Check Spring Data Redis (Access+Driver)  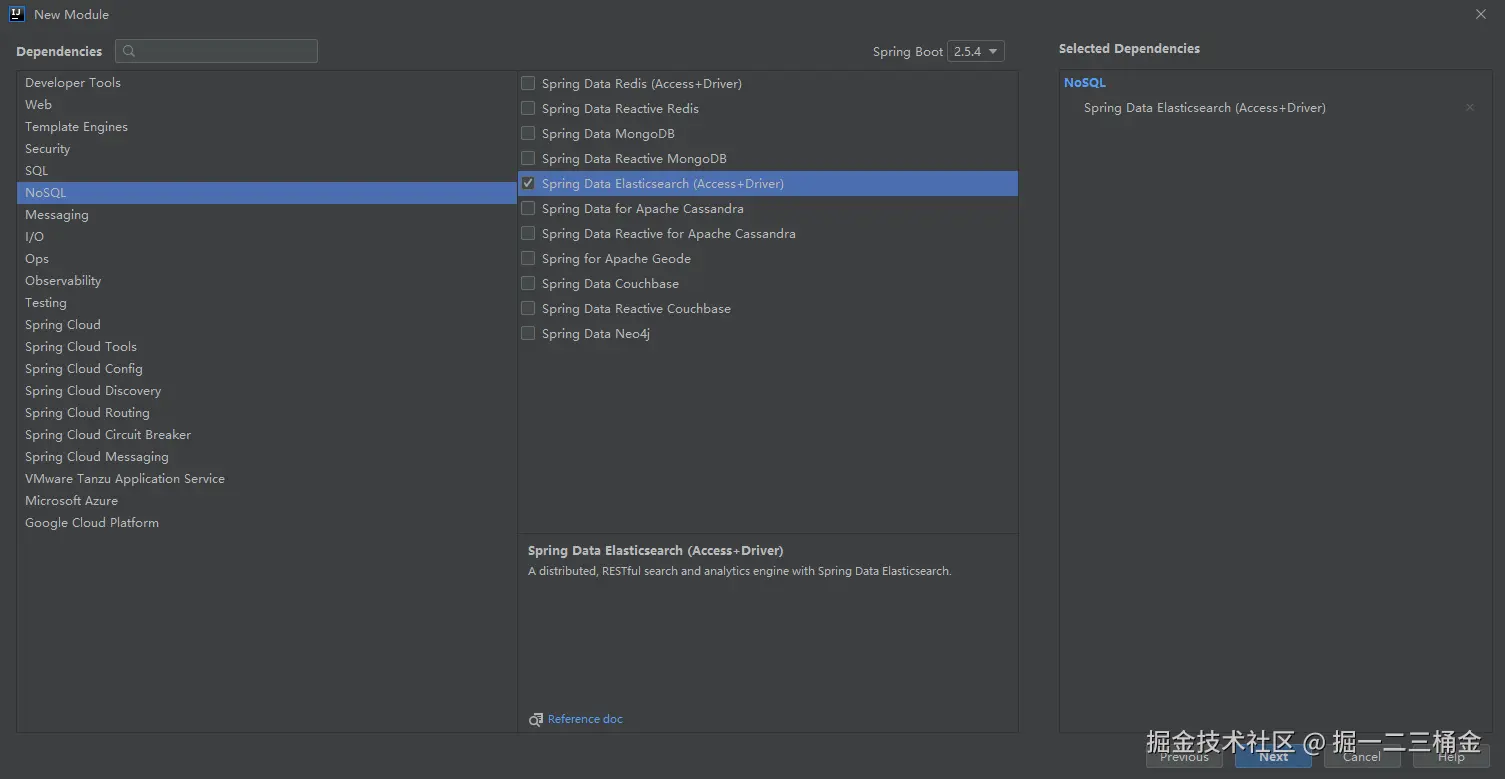(x=528, y=83)
